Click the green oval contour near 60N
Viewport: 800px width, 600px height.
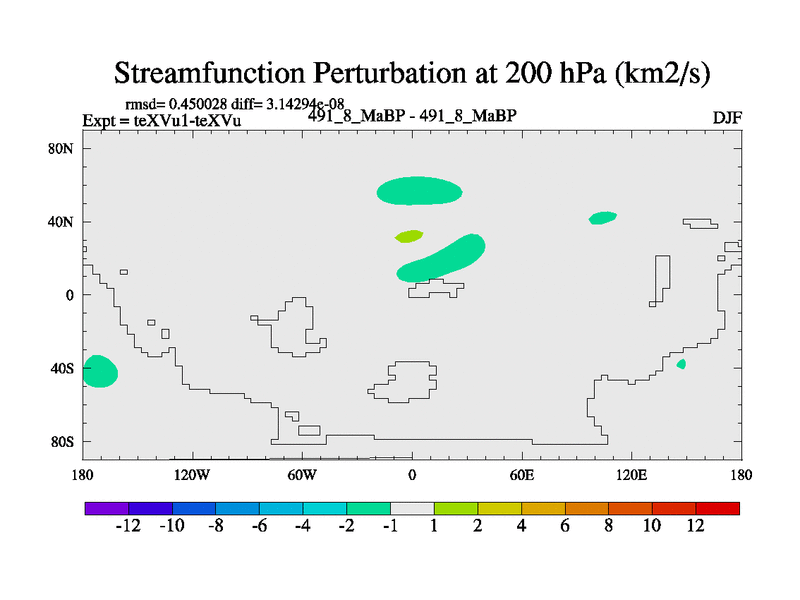click(x=420, y=189)
